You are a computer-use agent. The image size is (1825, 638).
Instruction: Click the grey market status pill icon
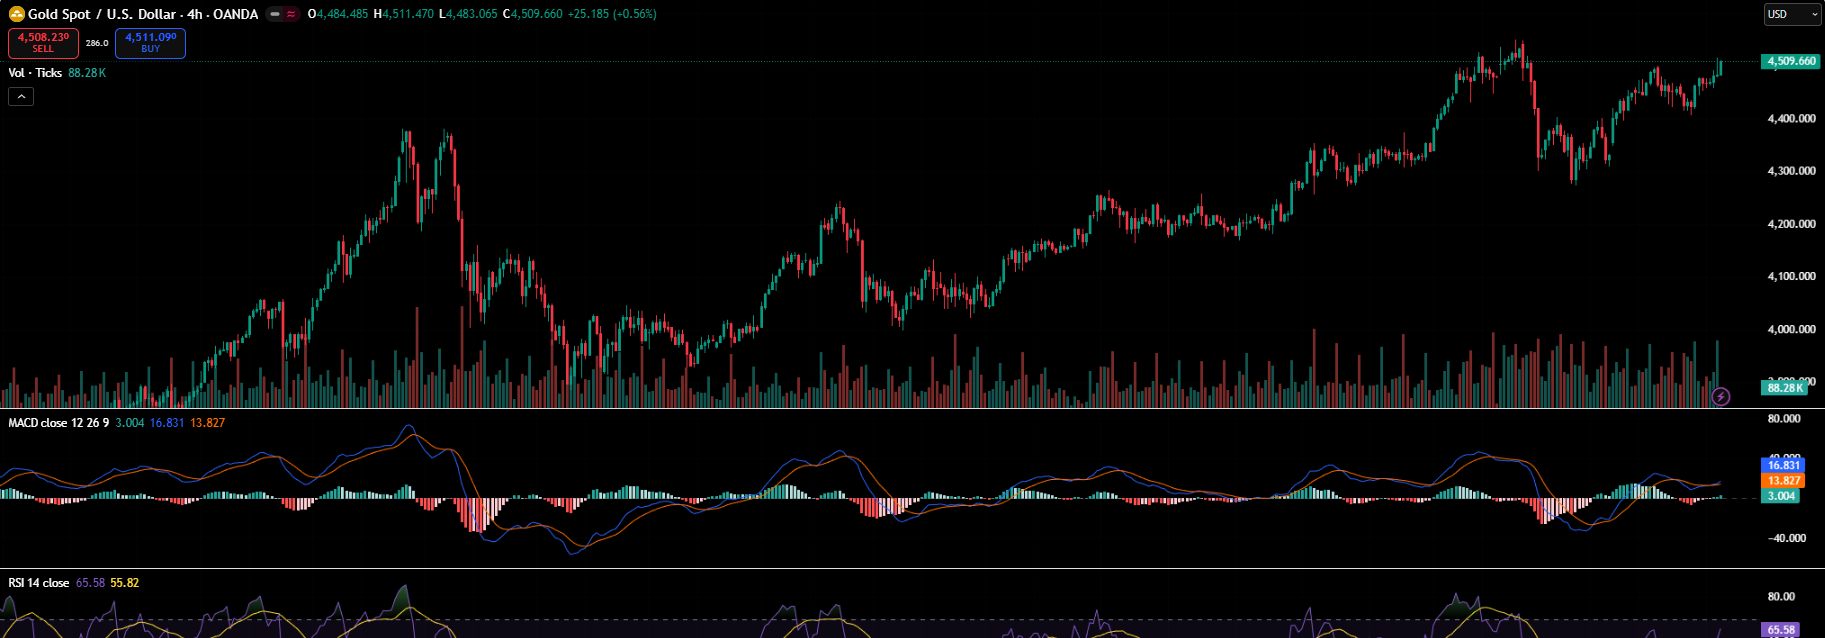(275, 14)
